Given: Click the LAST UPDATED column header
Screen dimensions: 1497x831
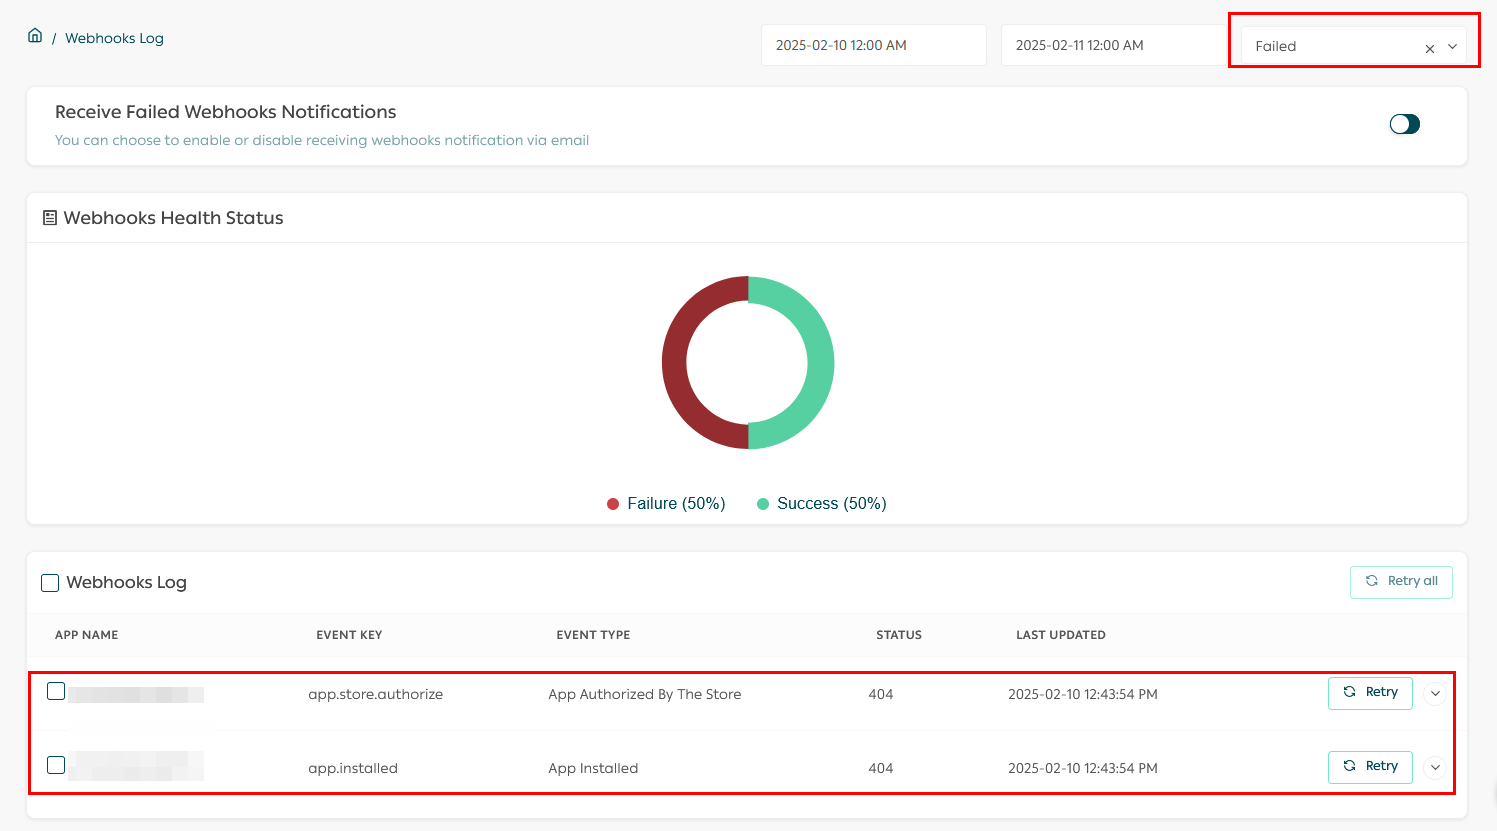Looking at the screenshot, I should [1061, 635].
